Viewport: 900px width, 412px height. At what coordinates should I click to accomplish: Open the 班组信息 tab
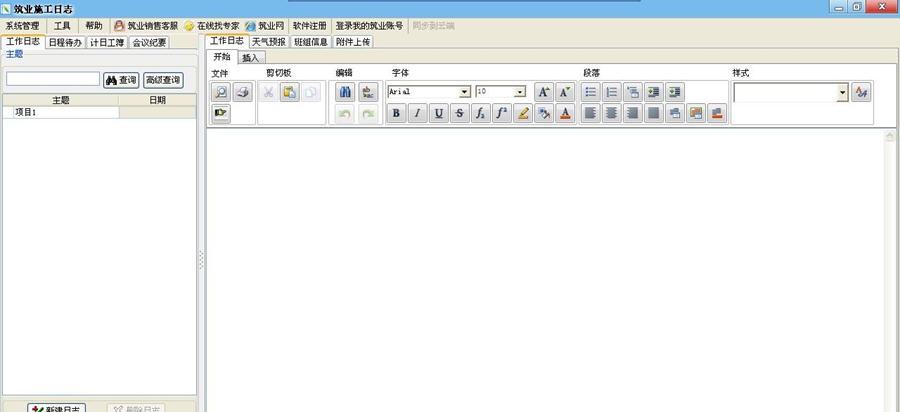(x=311, y=42)
